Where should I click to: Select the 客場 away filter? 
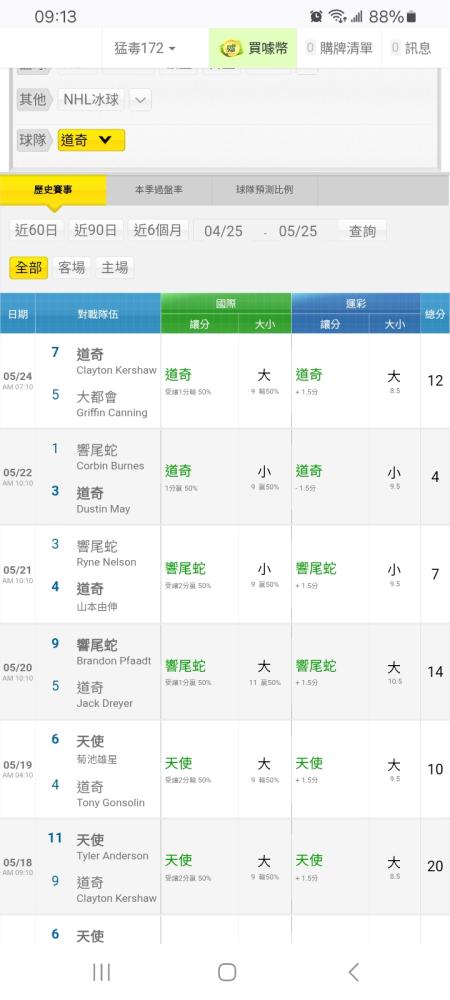tap(71, 268)
